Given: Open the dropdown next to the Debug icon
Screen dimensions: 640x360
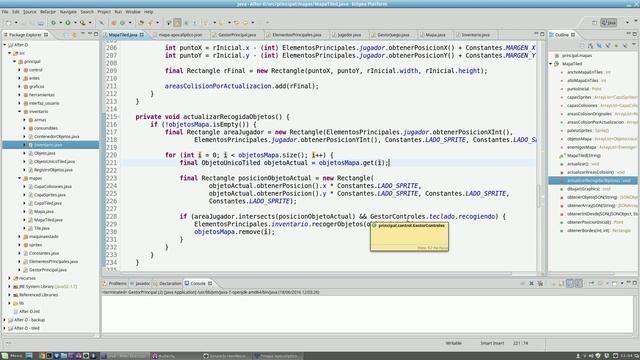Looking at the screenshot, I should point(60,23).
